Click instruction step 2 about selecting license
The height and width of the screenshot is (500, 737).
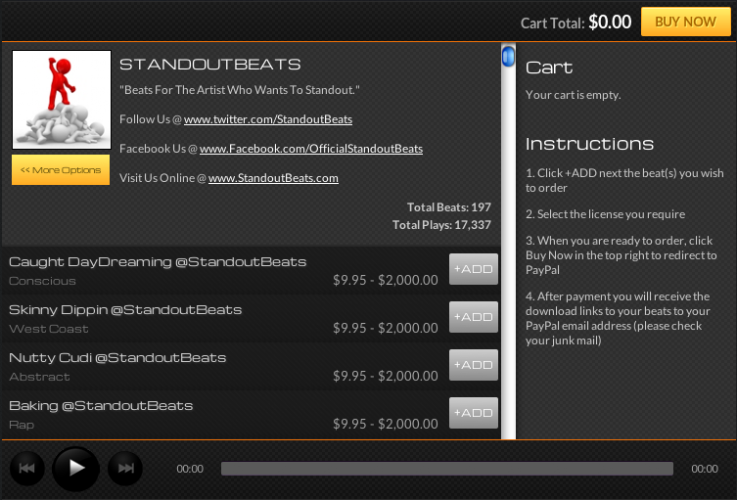pos(605,214)
